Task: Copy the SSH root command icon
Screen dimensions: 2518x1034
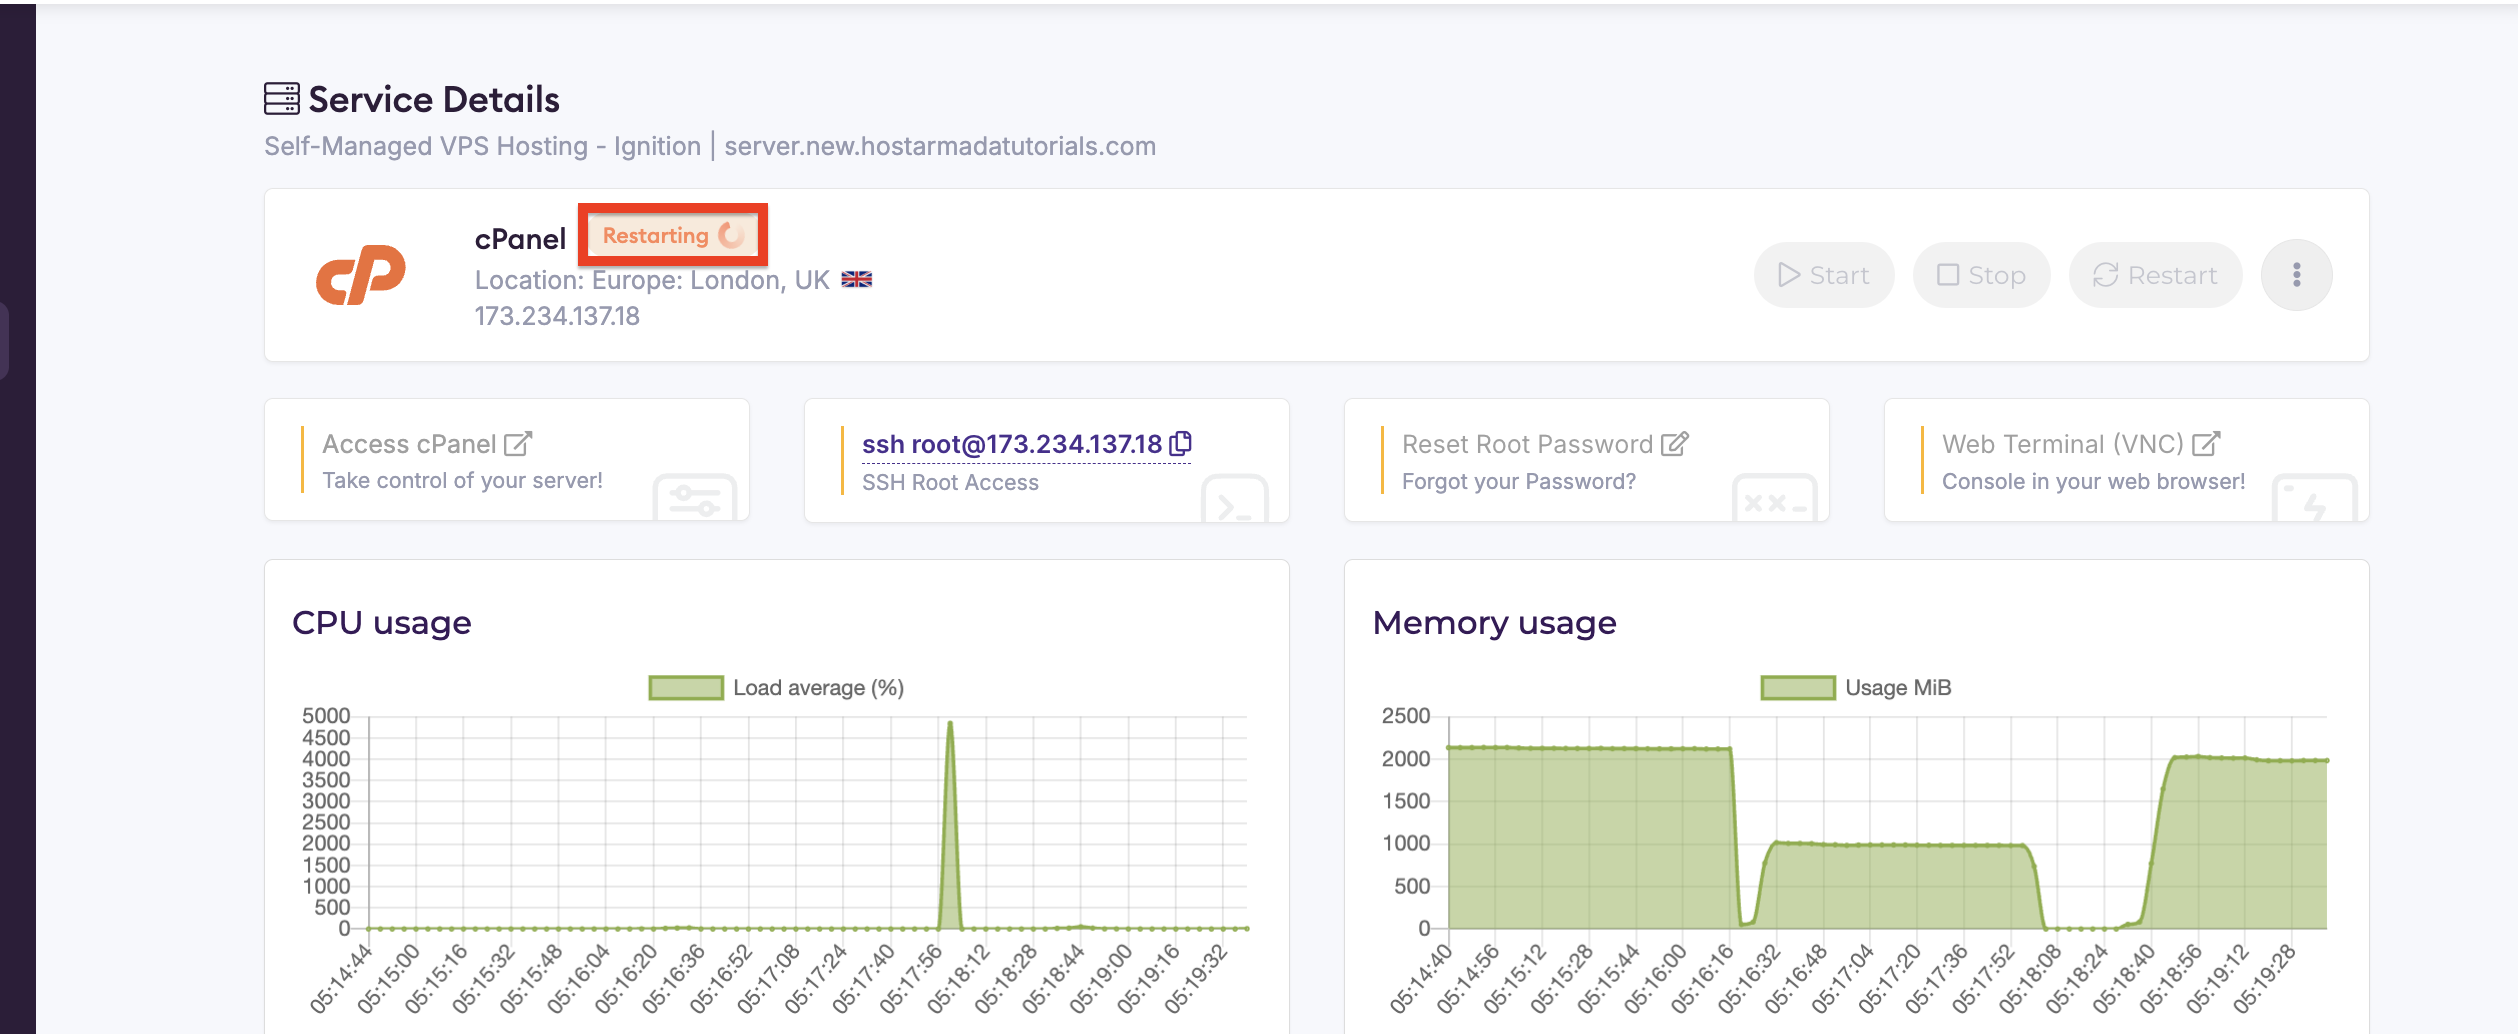Action: point(1180,443)
